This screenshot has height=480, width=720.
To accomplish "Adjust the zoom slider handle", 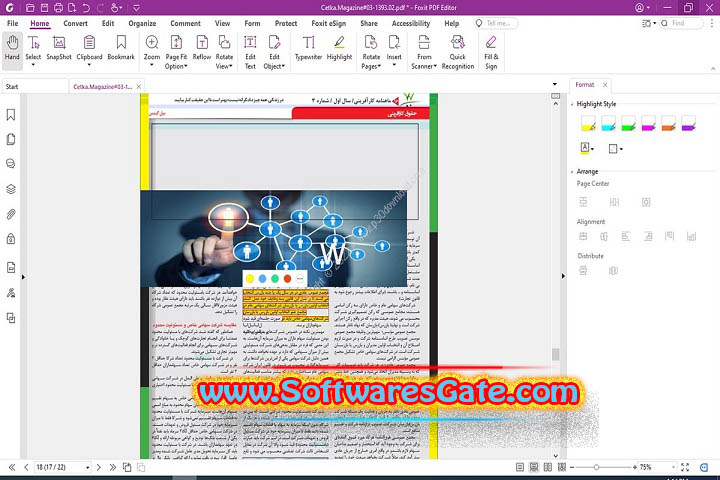I will point(596,467).
